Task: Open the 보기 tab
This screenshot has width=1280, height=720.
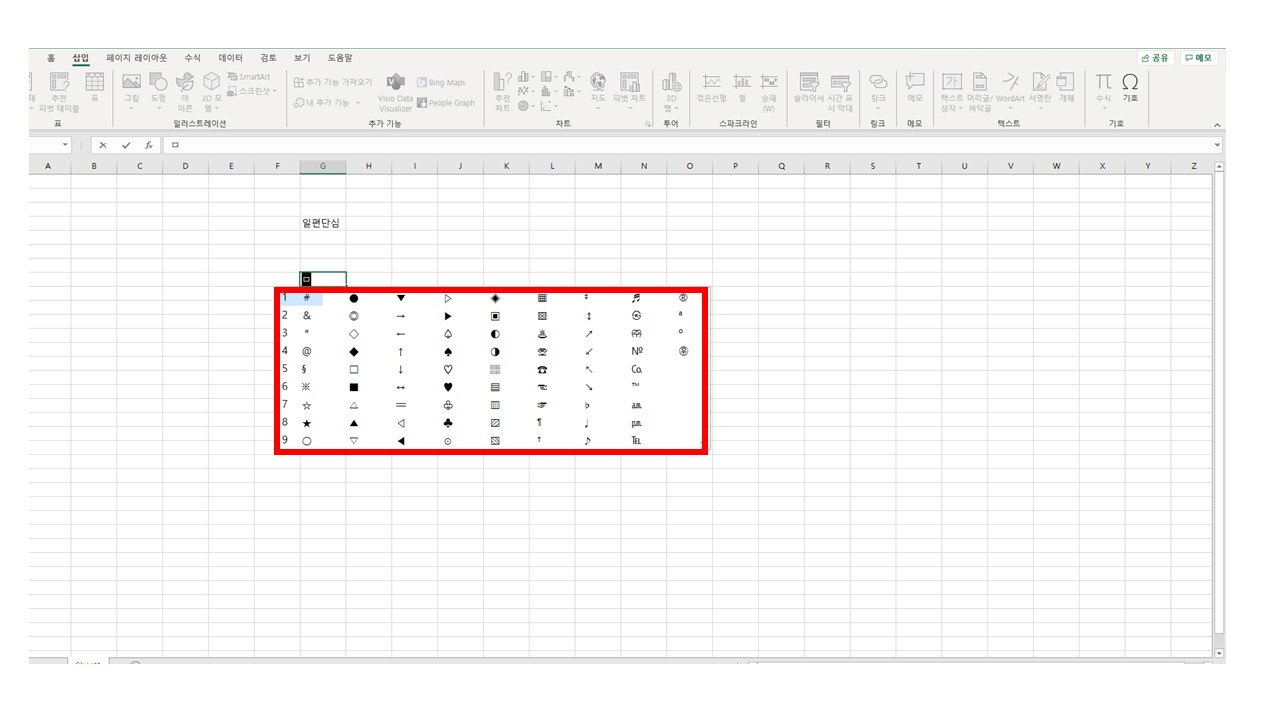Action: tap(302, 58)
